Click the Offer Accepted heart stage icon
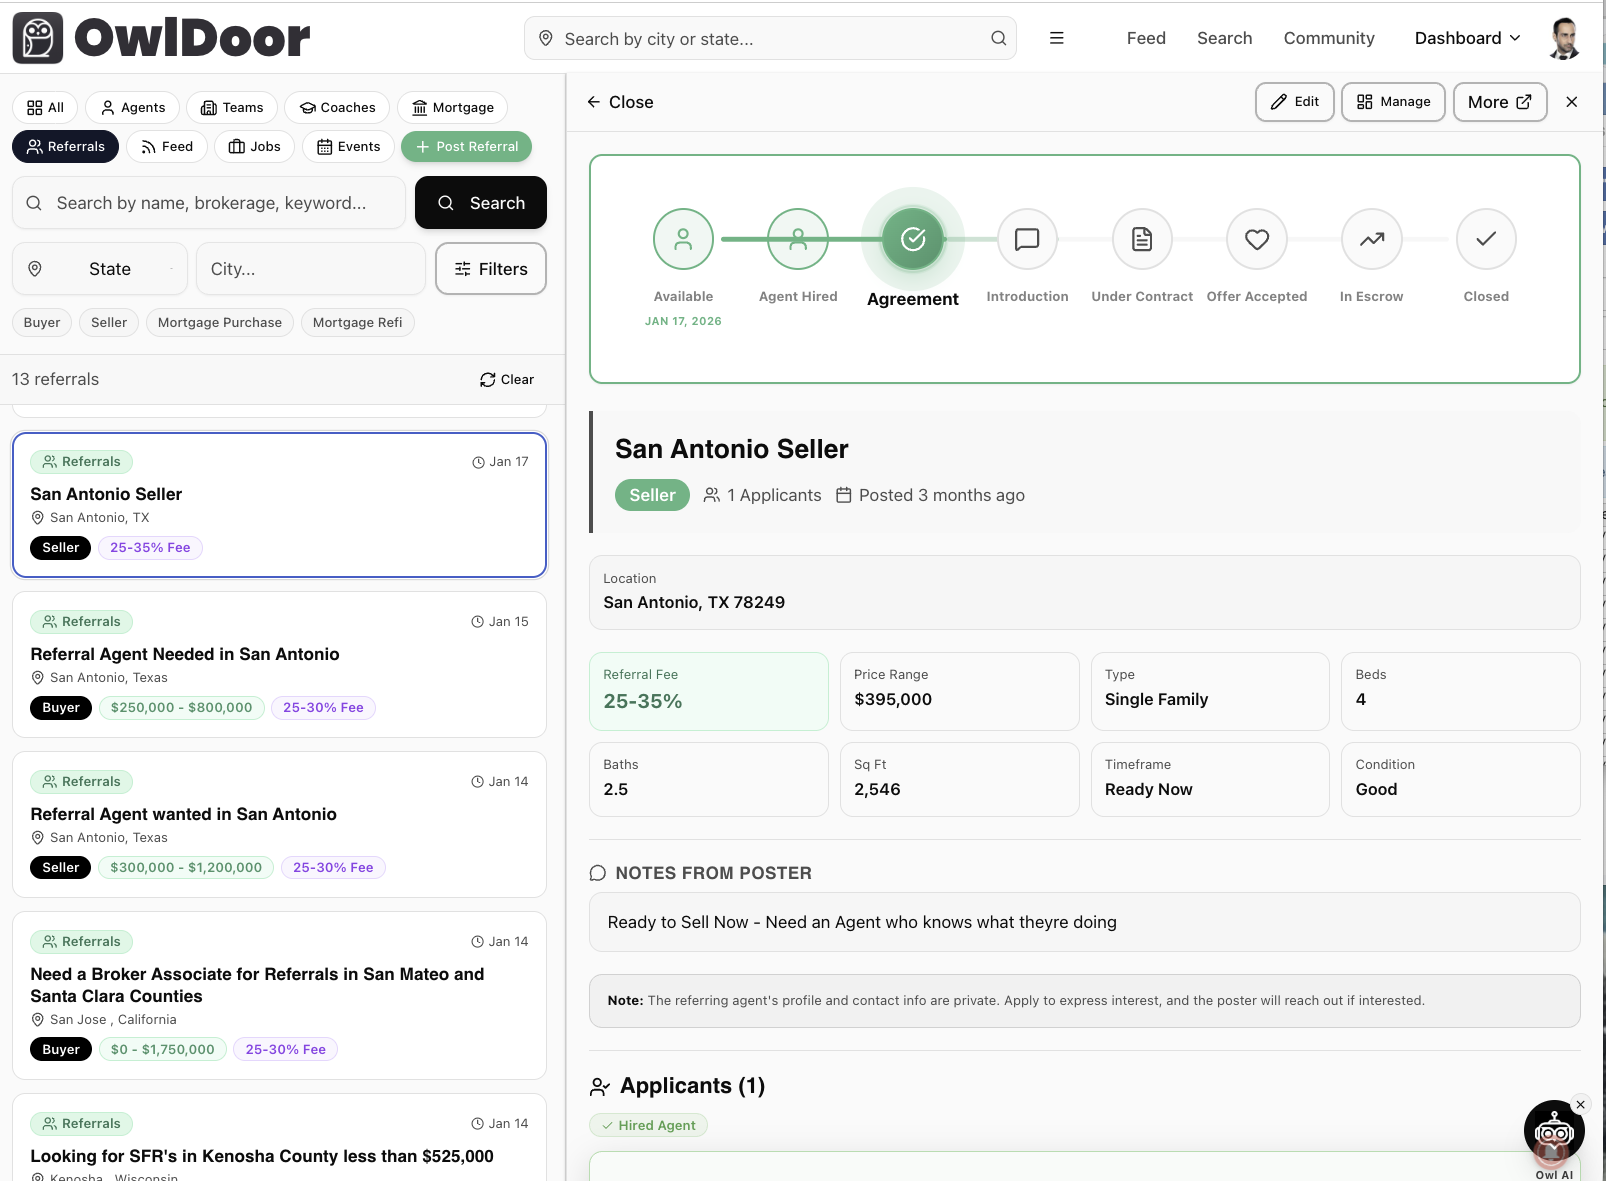Image resolution: width=1606 pixels, height=1181 pixels. (1257, 239)
